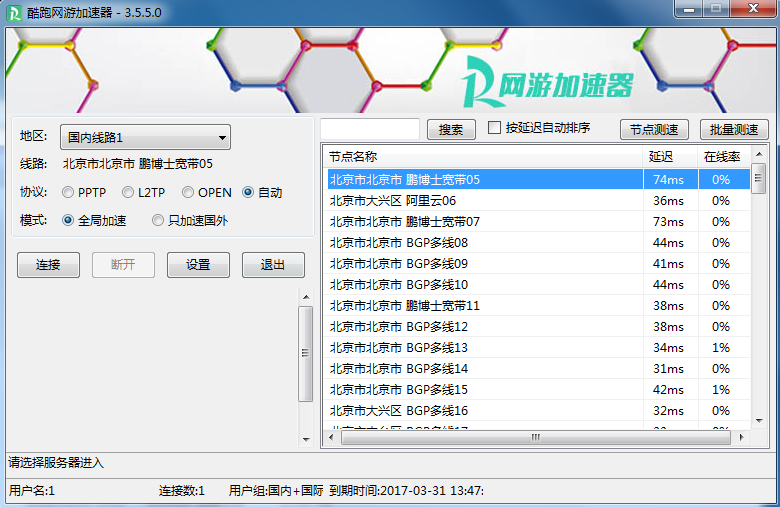The image size is (780, 507).
Task: Select node 北京市北京市 鹏博士宽带07
Action: pos(538,221)
